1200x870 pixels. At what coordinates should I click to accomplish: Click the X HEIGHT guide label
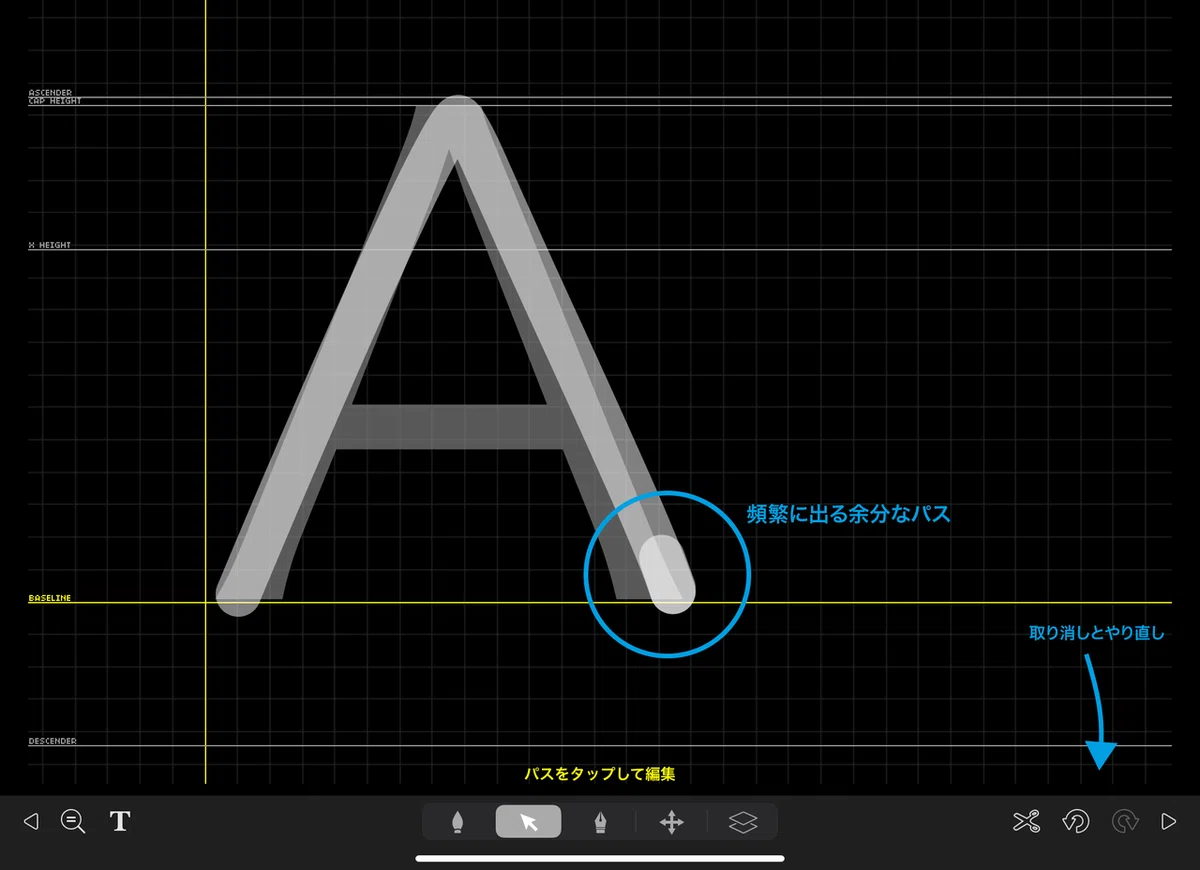50,245
